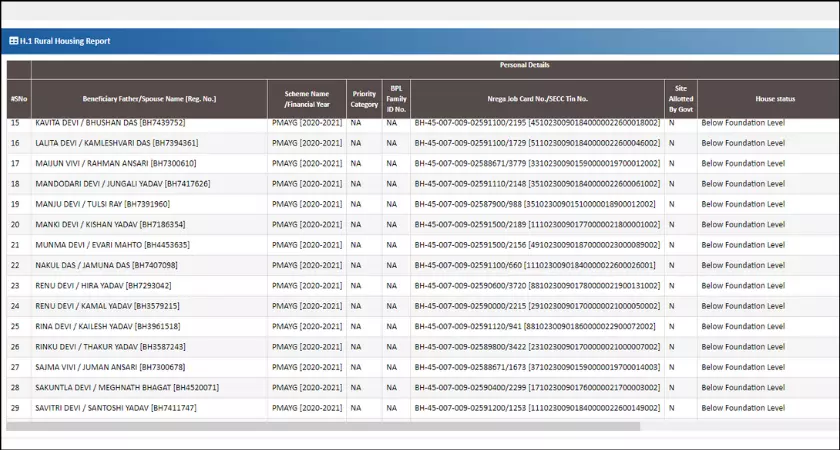Click PMAYG [2020-2021] in row 24

(x=307, y=306)
